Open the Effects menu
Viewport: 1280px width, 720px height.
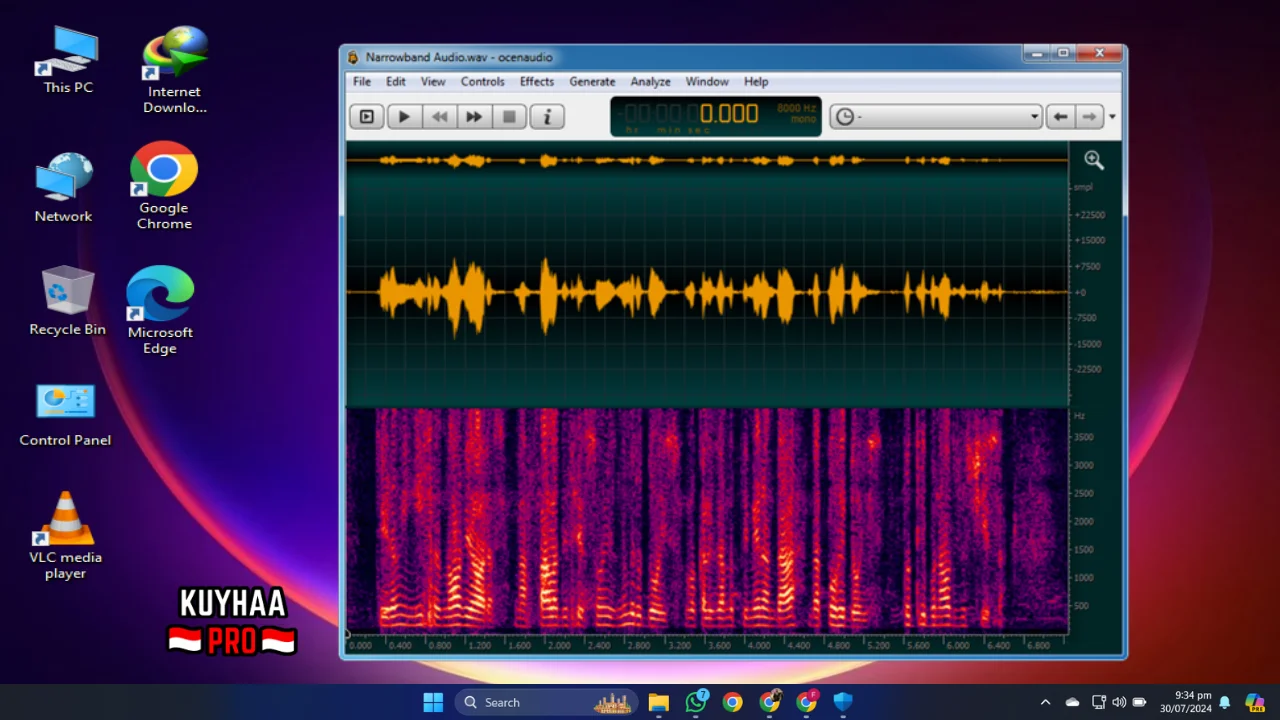click(x=537, y=82)
